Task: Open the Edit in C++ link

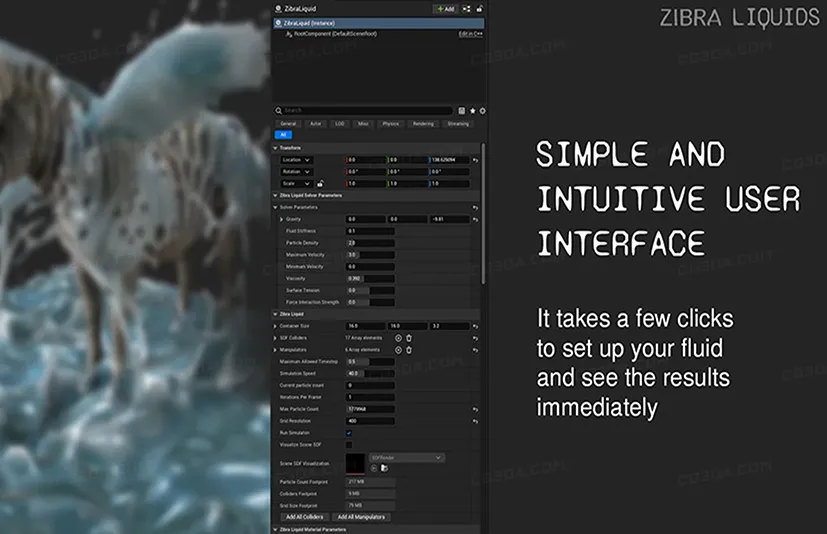Action: click(470, 34)
